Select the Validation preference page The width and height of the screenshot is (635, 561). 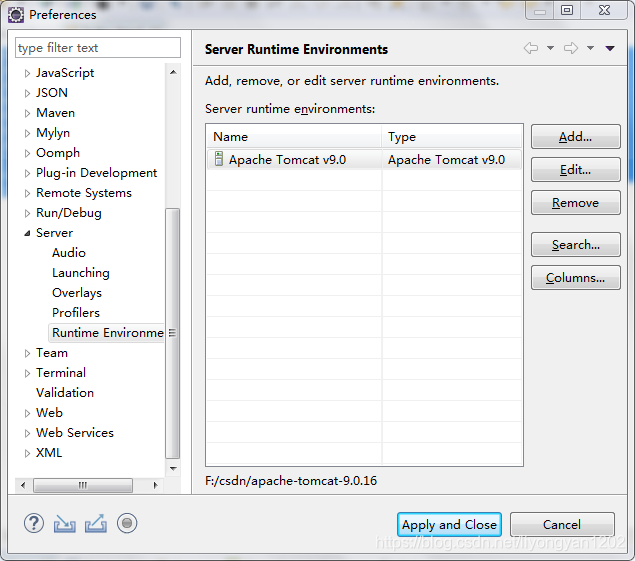(x=65, y=392)
